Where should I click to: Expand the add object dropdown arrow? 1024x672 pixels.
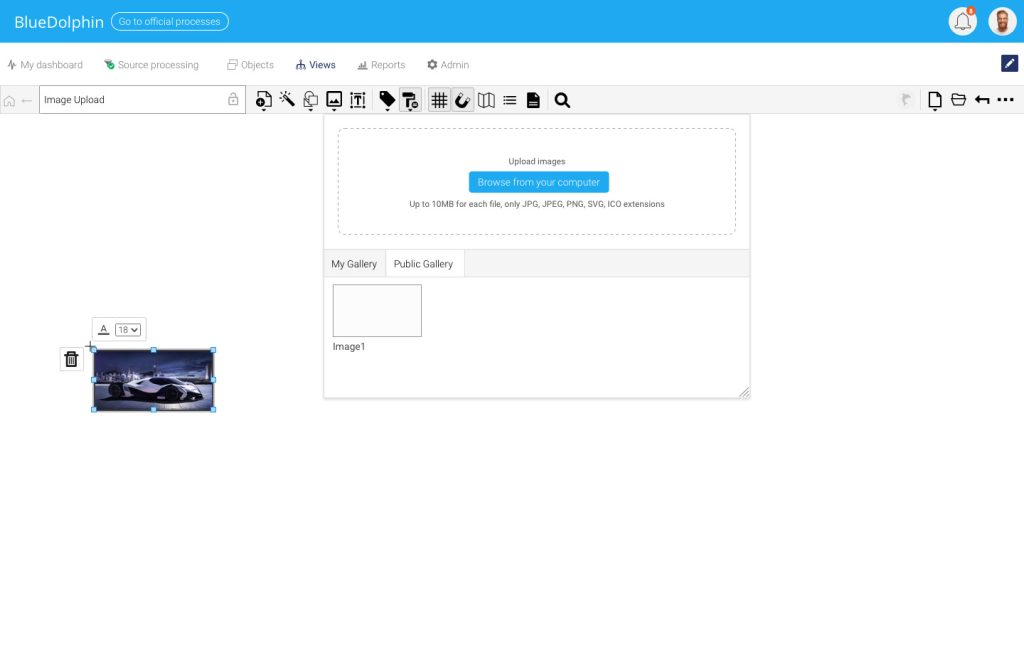(264, 110)
